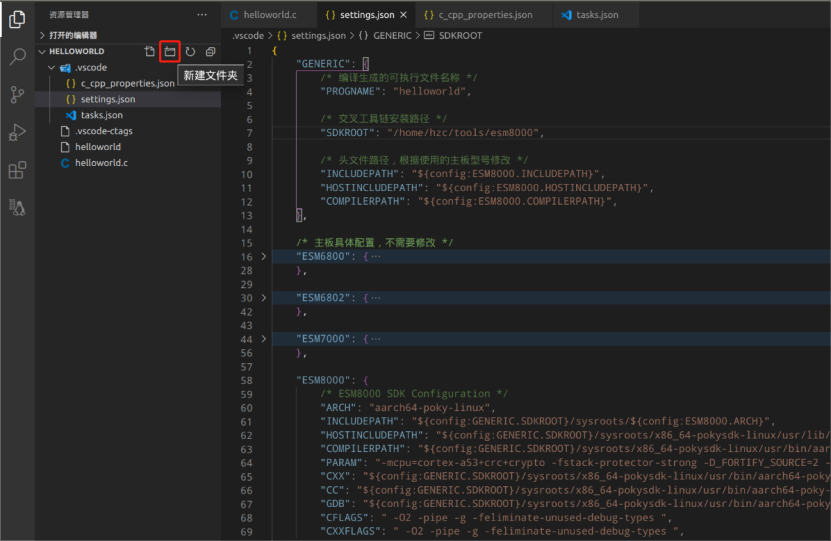Screen dimensions: 831x541
Task: Click the "HOSTINCLUDEPATH" key on line 11
Action: 374,188
